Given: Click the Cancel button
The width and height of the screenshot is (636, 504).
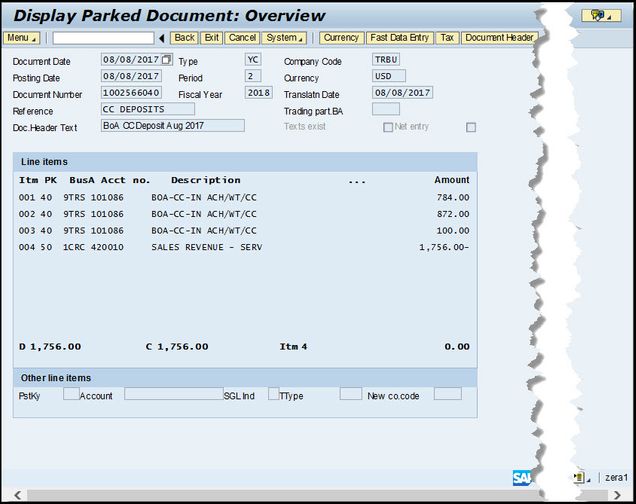Looking at the screenshot, I should [x=242, y=38].
